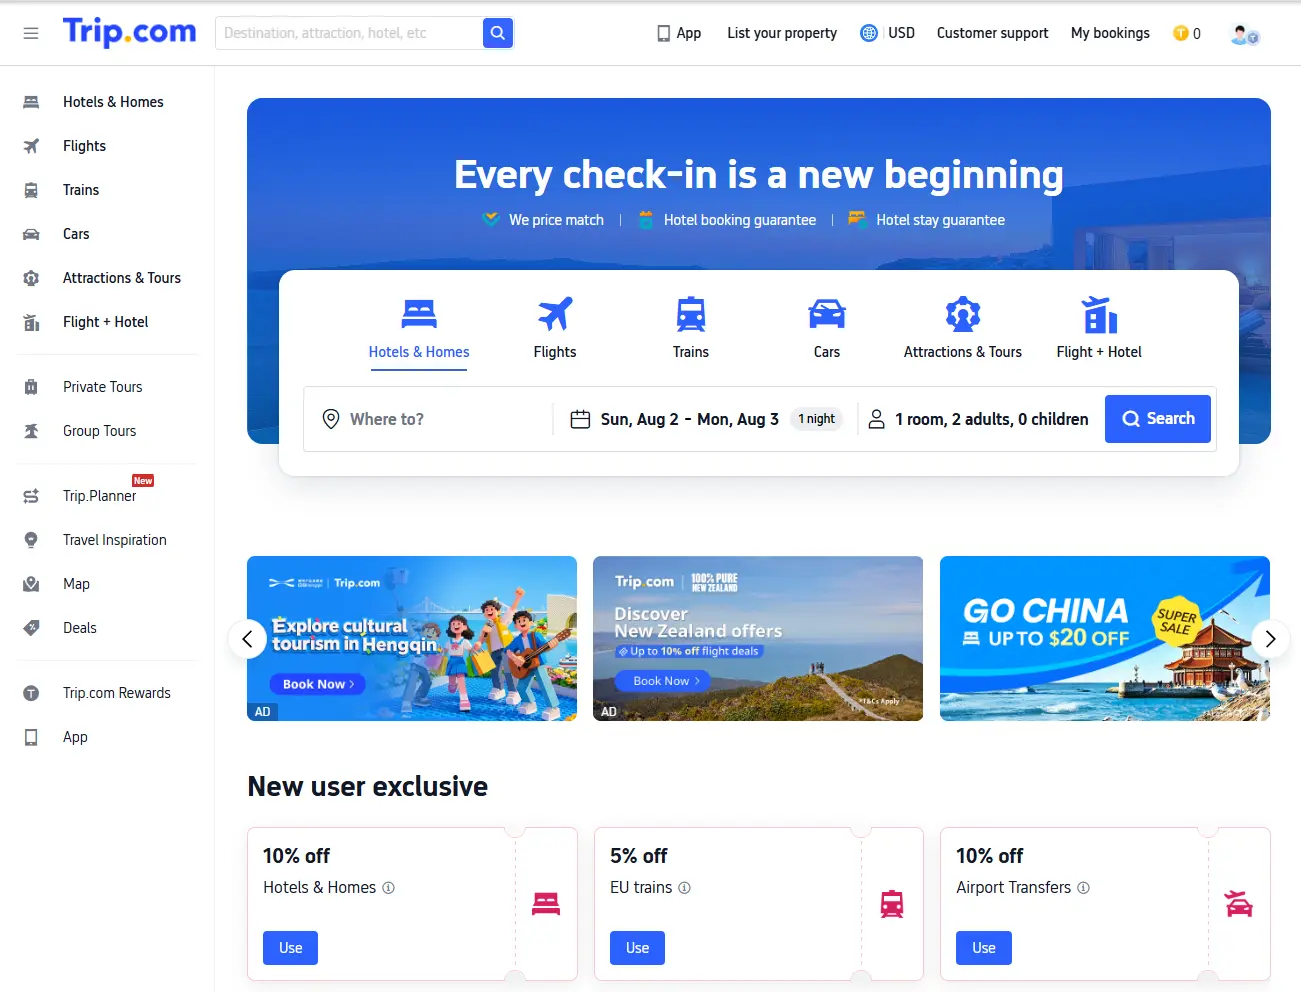Viewport: 1301px width, 992px height.
Task: Click info icon next to EU trains coupon
Action: point(685,888)
